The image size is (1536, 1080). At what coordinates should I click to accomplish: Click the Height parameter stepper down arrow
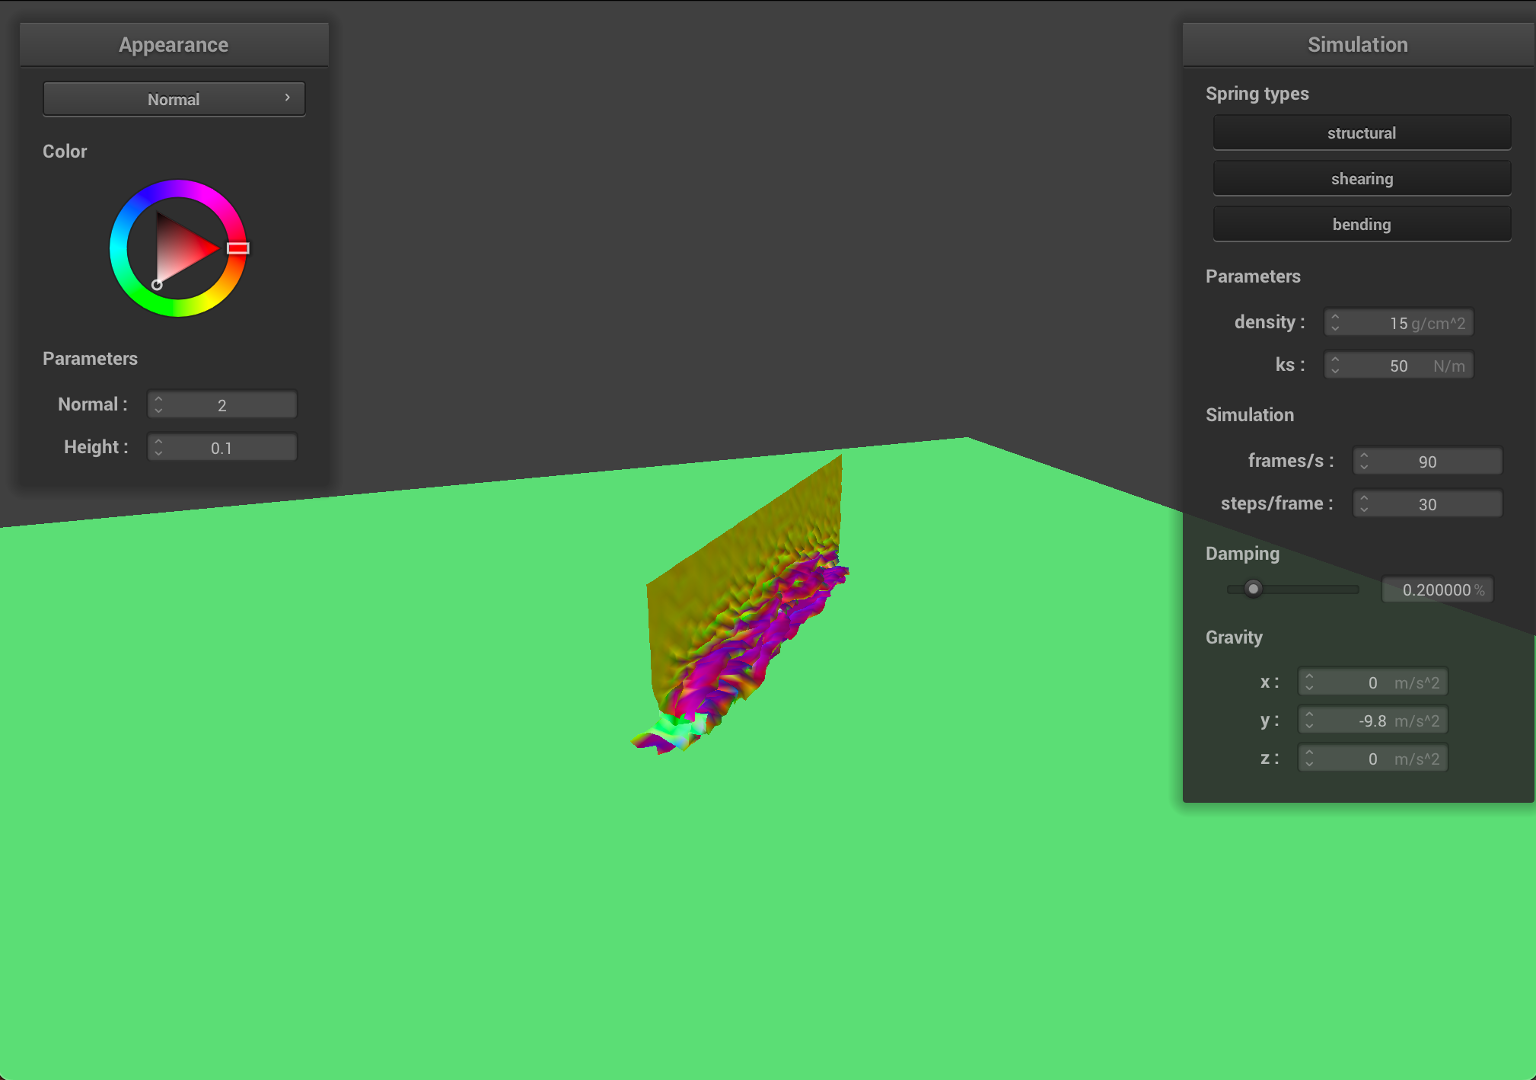[158, 451]
